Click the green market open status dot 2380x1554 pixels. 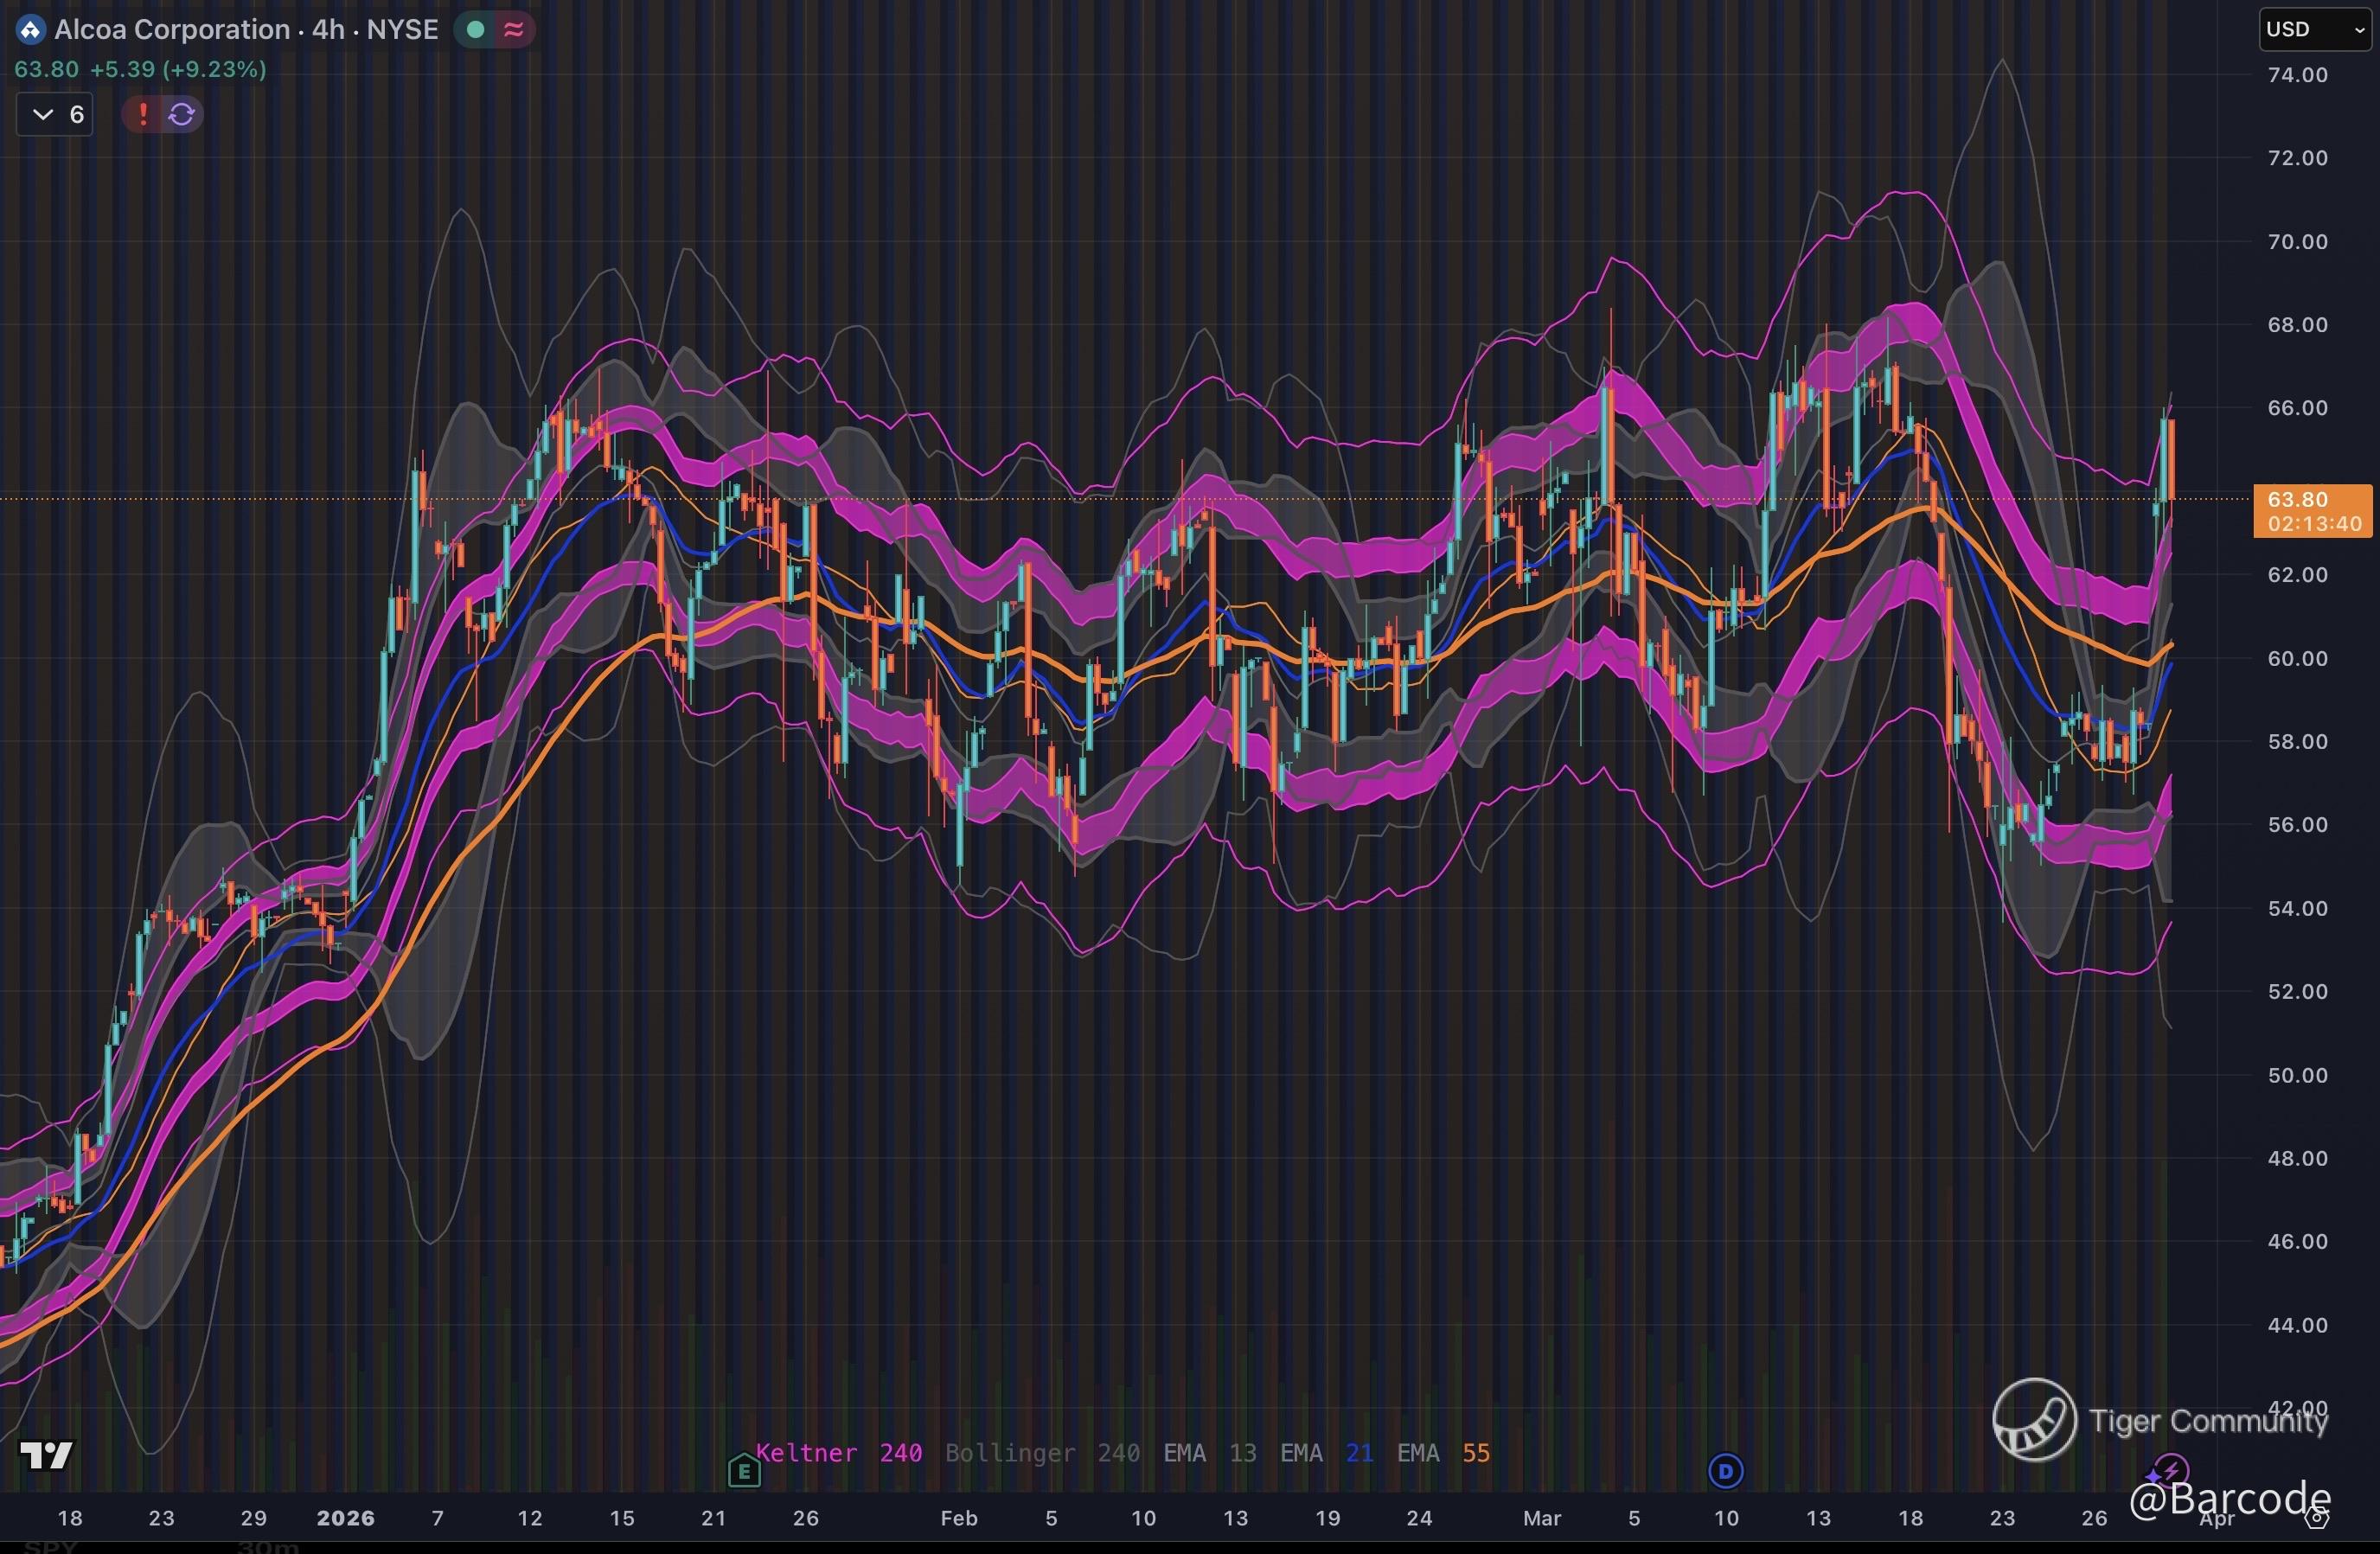click(476, 30)
